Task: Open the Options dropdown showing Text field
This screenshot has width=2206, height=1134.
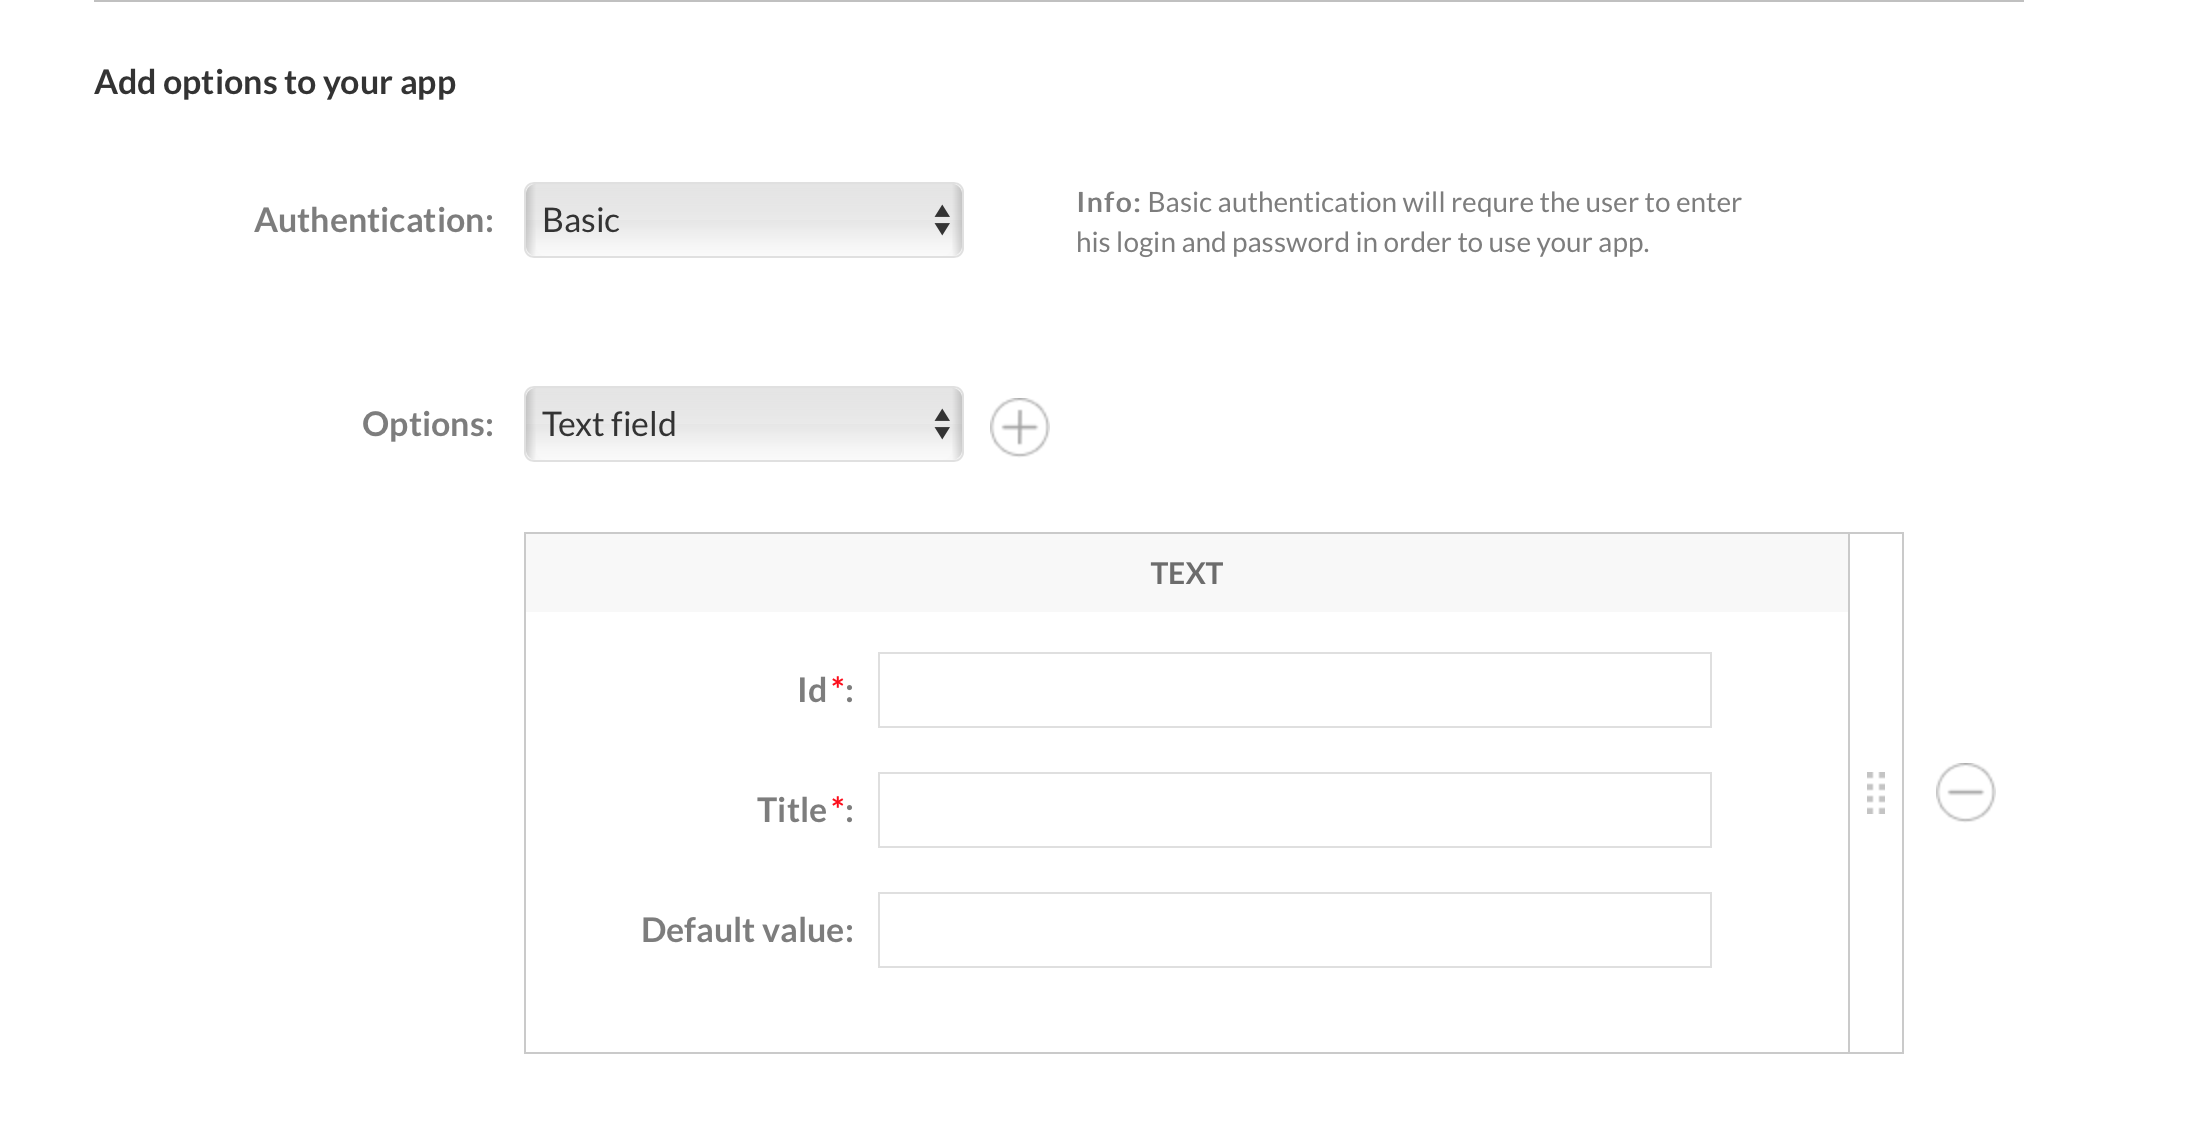Action: 728,424
